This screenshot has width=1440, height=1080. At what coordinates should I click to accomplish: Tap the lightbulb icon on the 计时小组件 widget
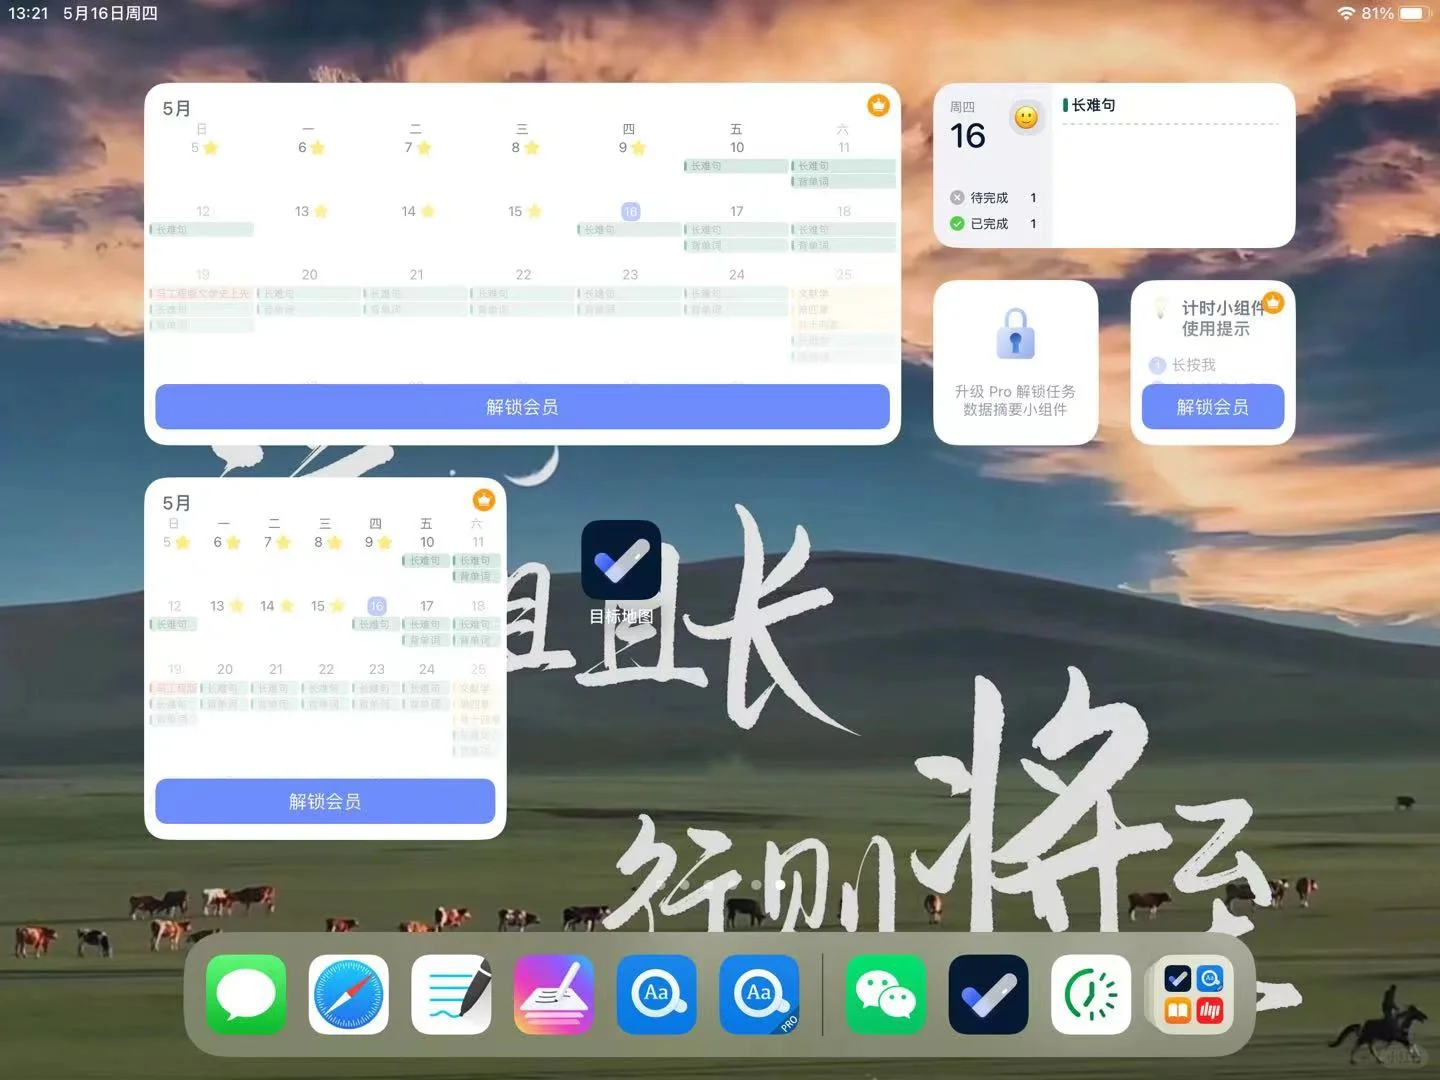[x=1162, y=309]
